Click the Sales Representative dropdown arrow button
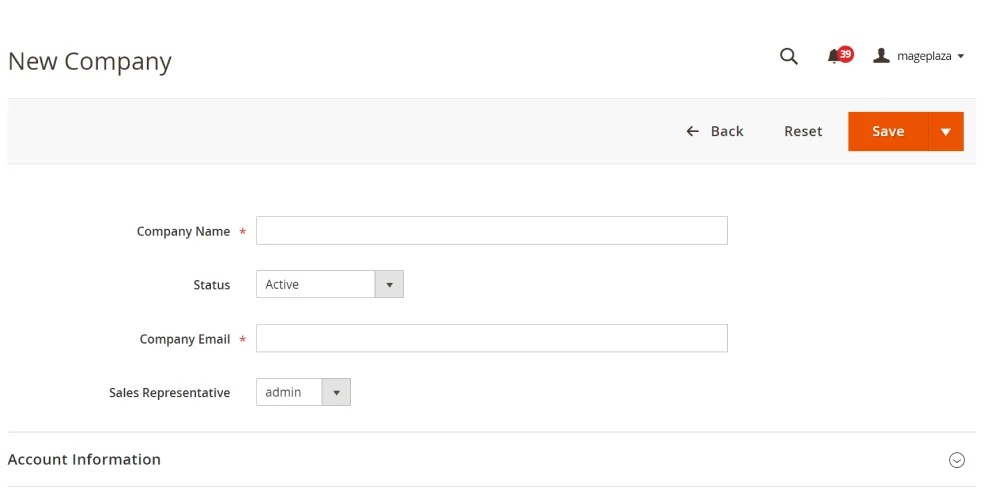 point(336,393)
